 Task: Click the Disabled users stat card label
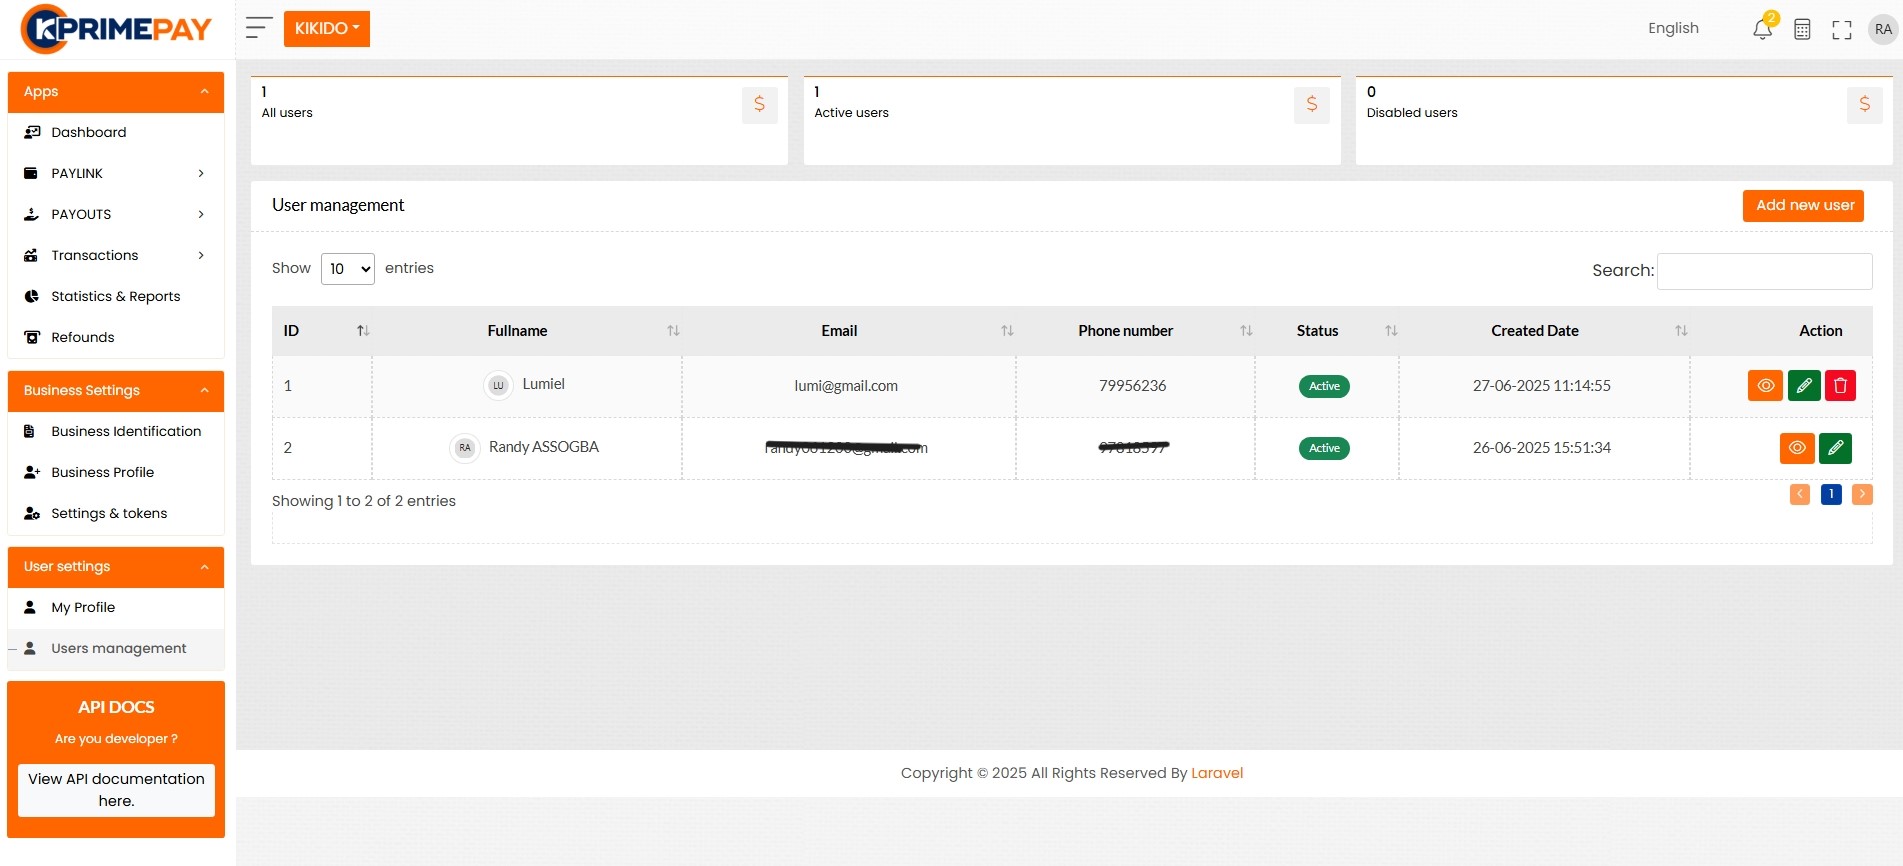point(1412,113)
